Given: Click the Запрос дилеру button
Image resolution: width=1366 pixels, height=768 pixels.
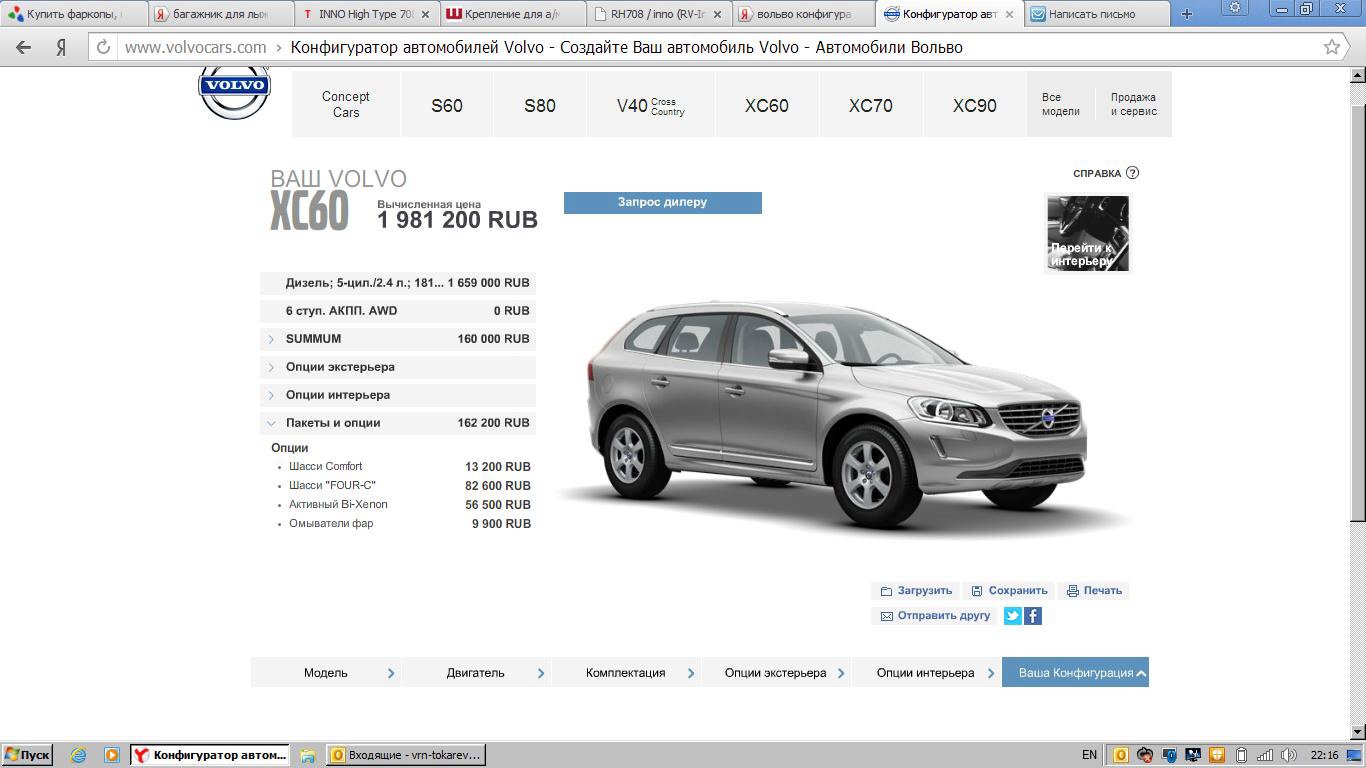Looking at the screenshot, I should 662,202.
